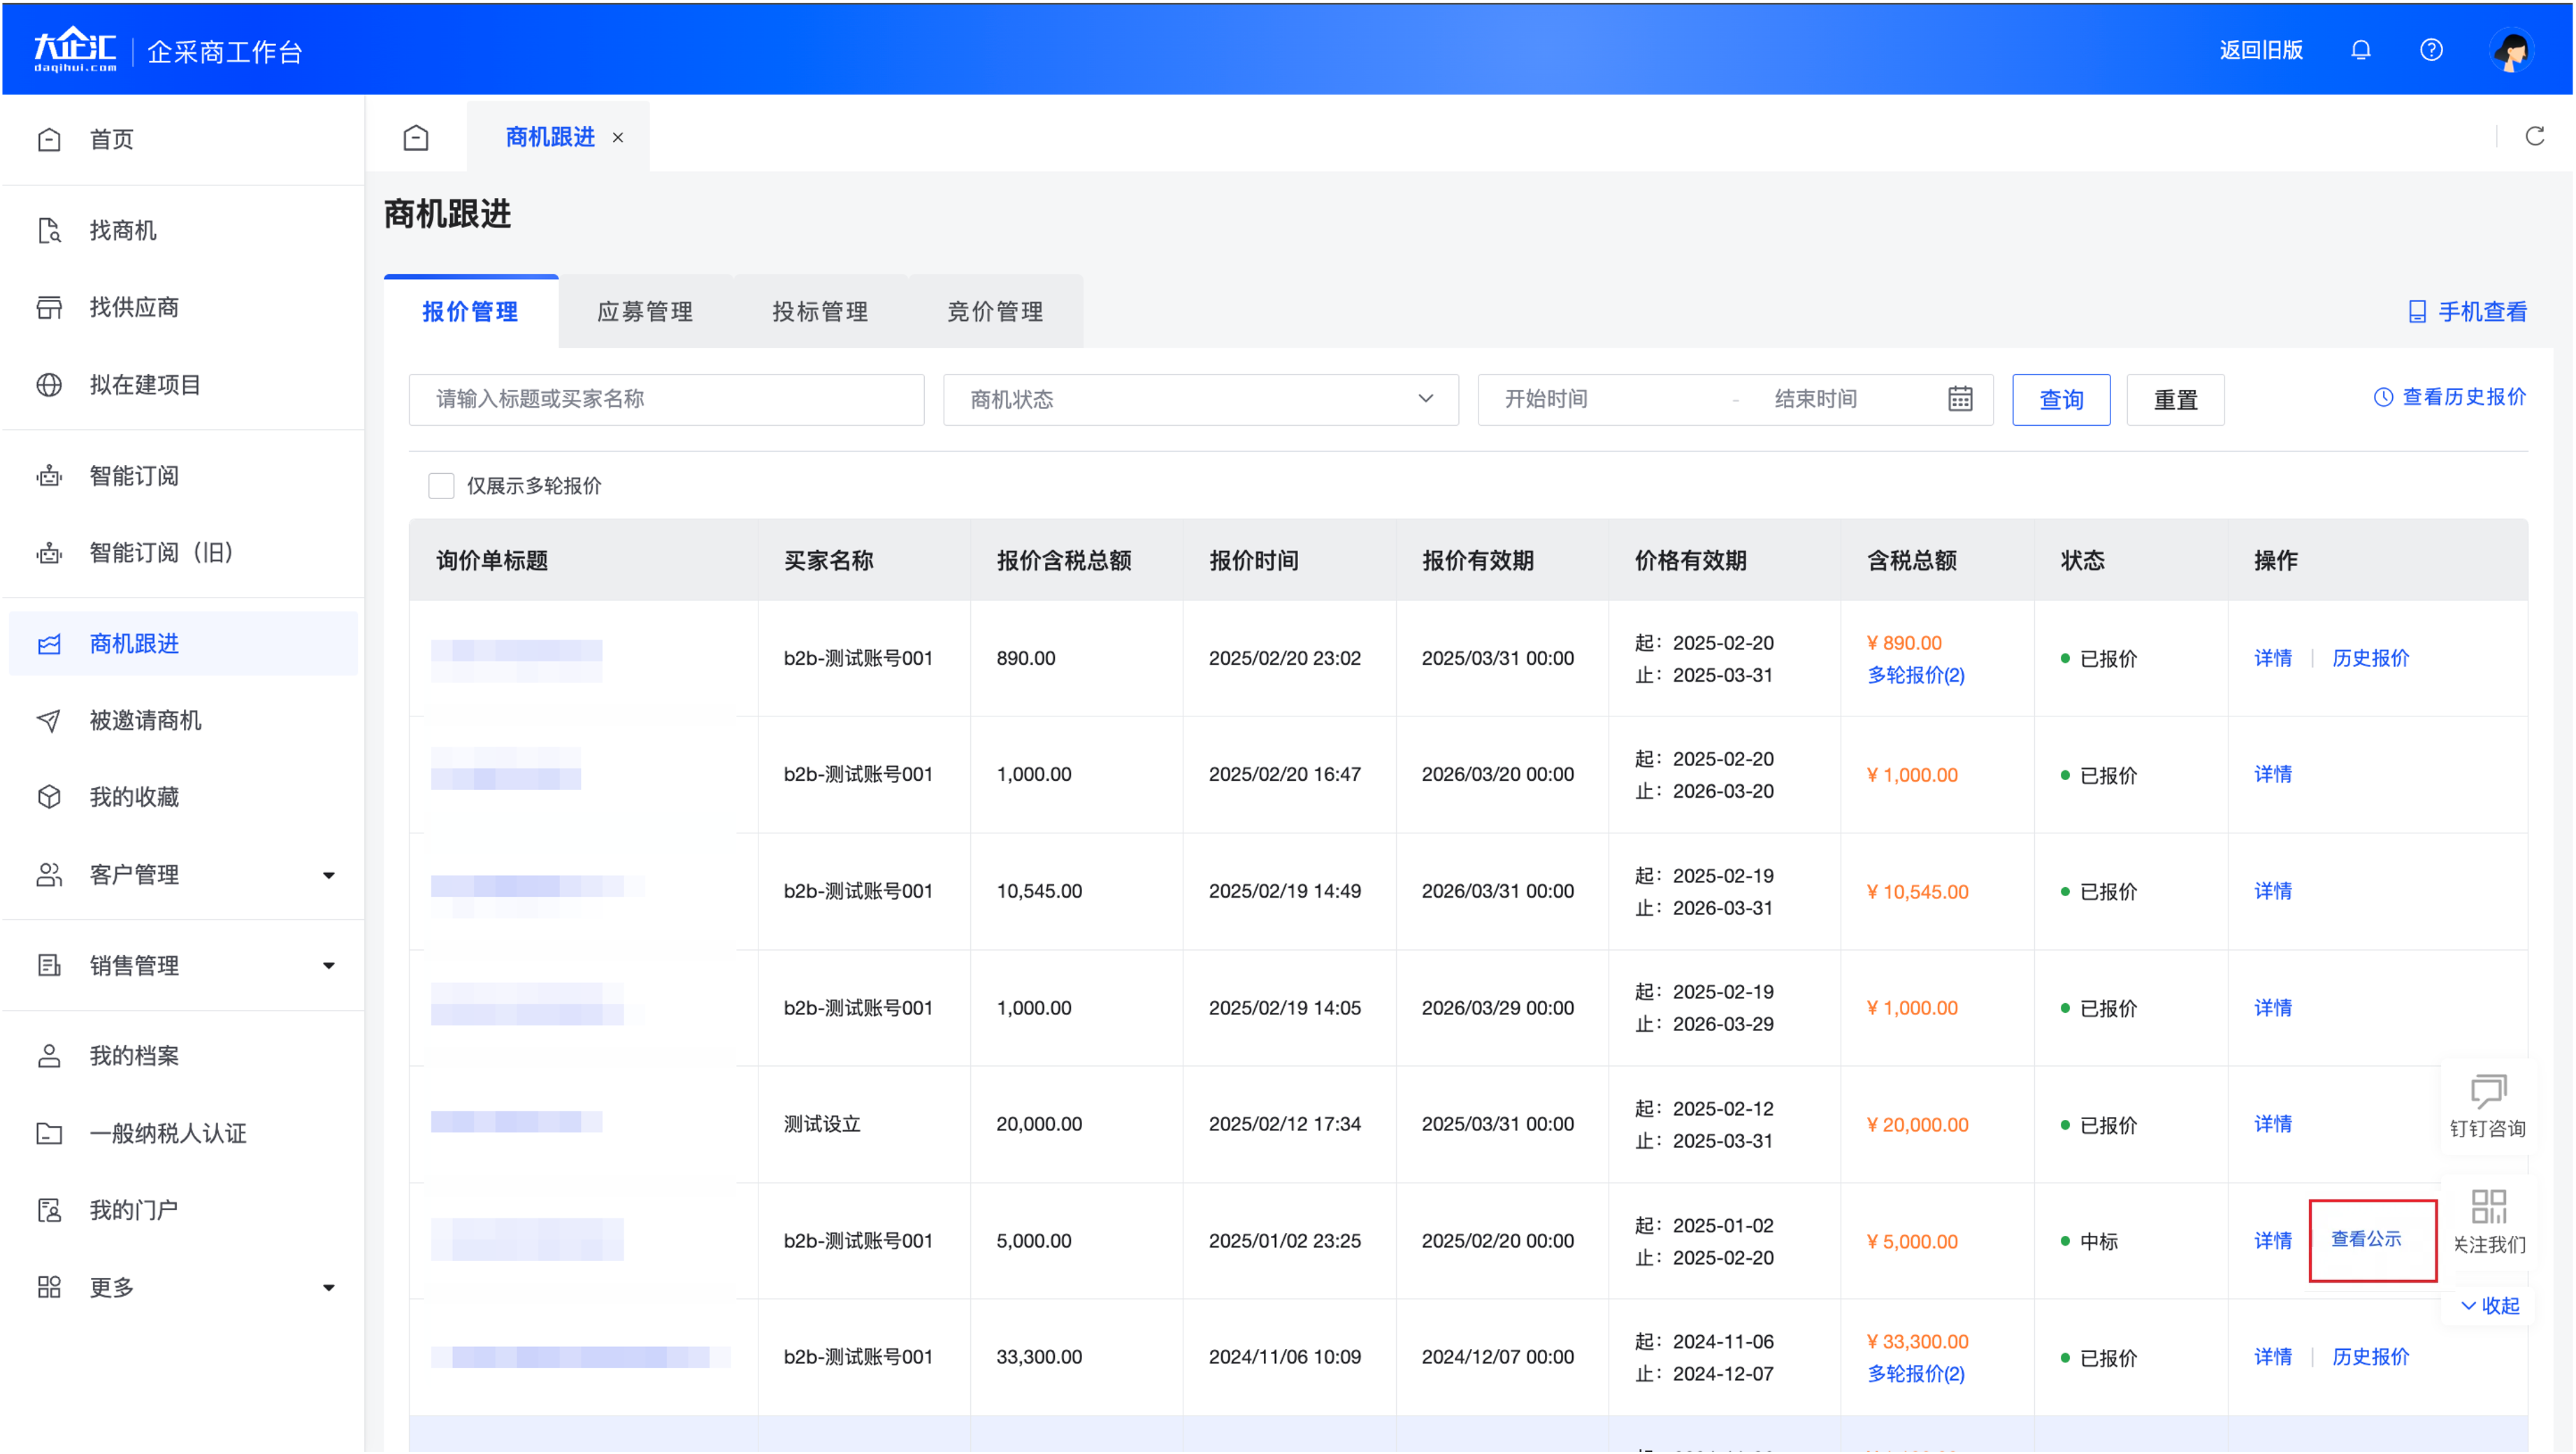The height and width of the screenshot is (1454, 2576).
Task: Click 返回旧版 link
Action: (2261, 49)
